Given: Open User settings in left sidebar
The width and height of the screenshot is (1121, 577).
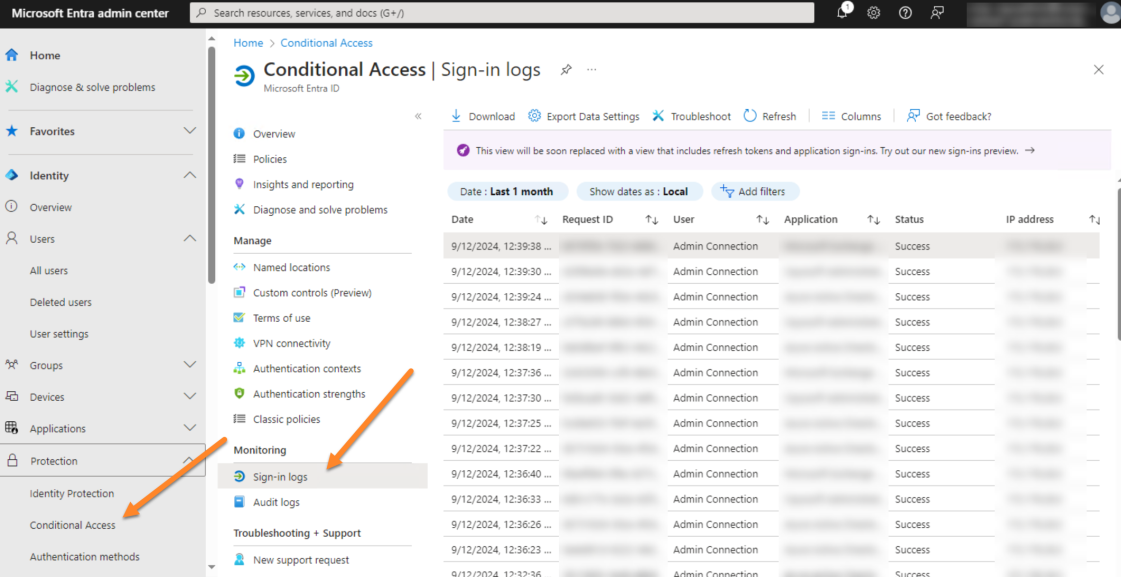Looking at the screenshot, I should click(59, 333).
